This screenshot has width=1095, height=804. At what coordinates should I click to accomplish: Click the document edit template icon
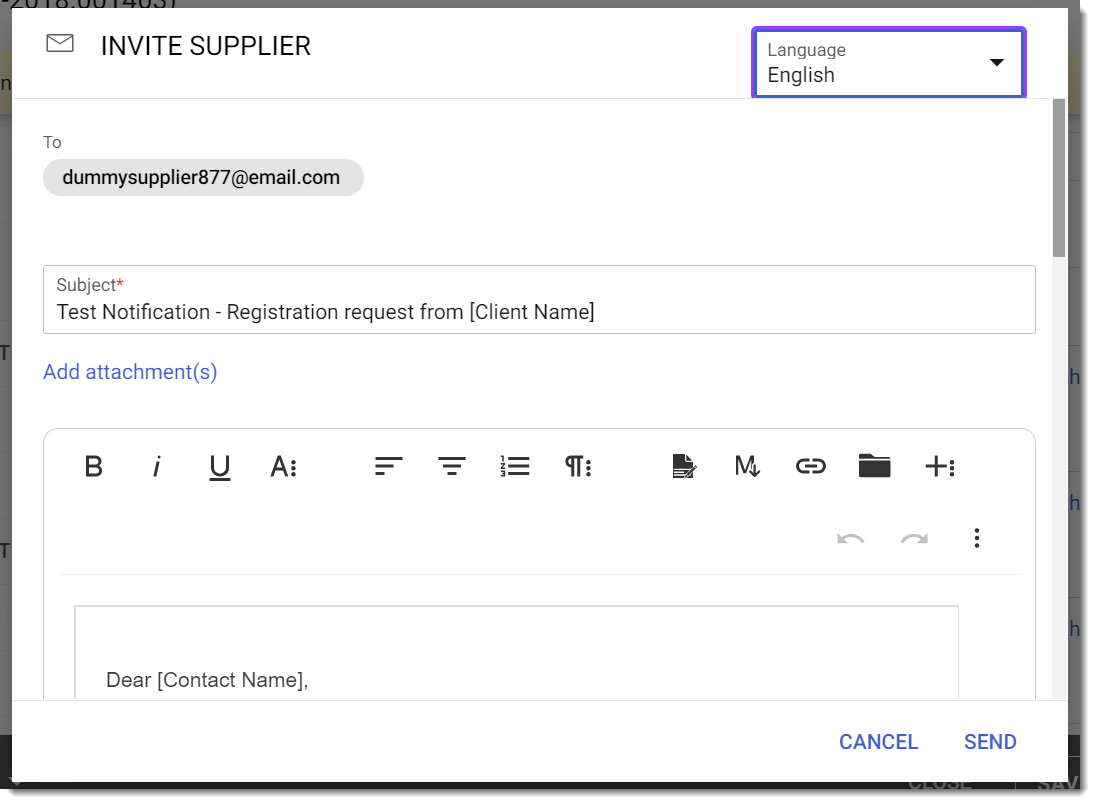684,466
